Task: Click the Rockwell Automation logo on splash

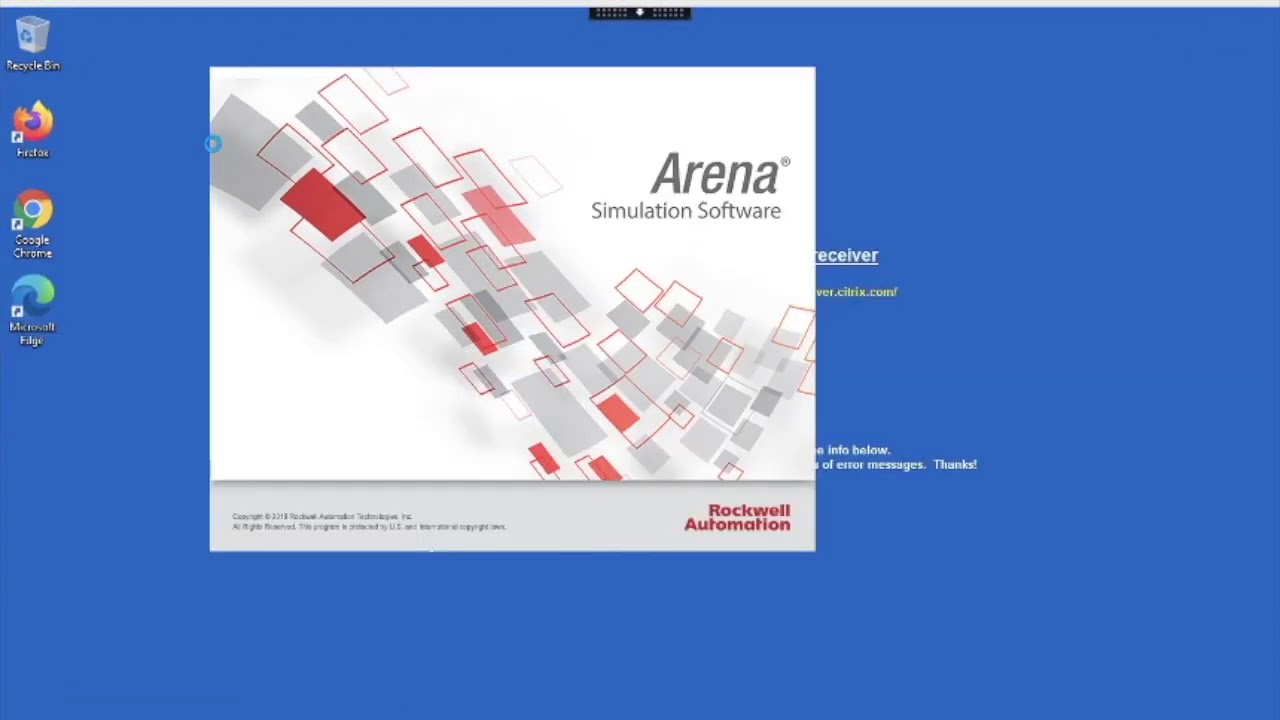Action: [737, 517]
